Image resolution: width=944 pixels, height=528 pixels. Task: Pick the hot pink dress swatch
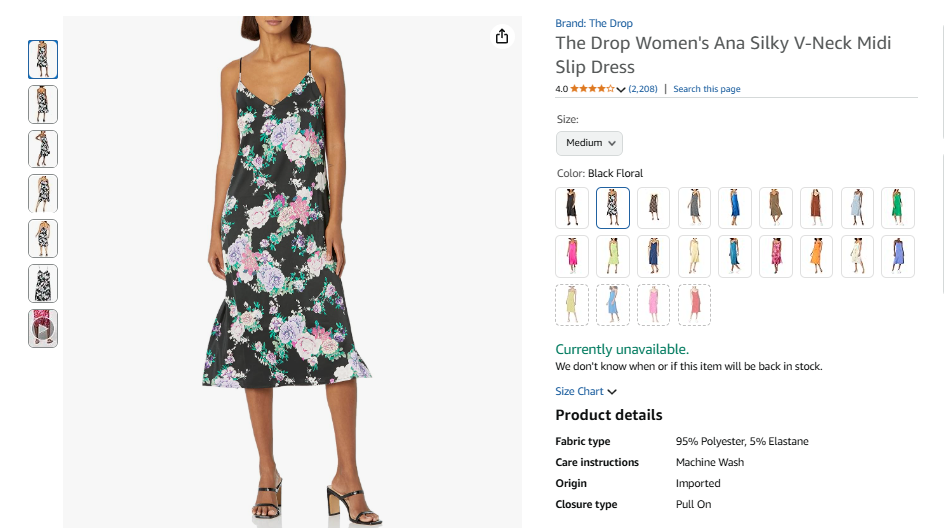click(x=572, y=256)
